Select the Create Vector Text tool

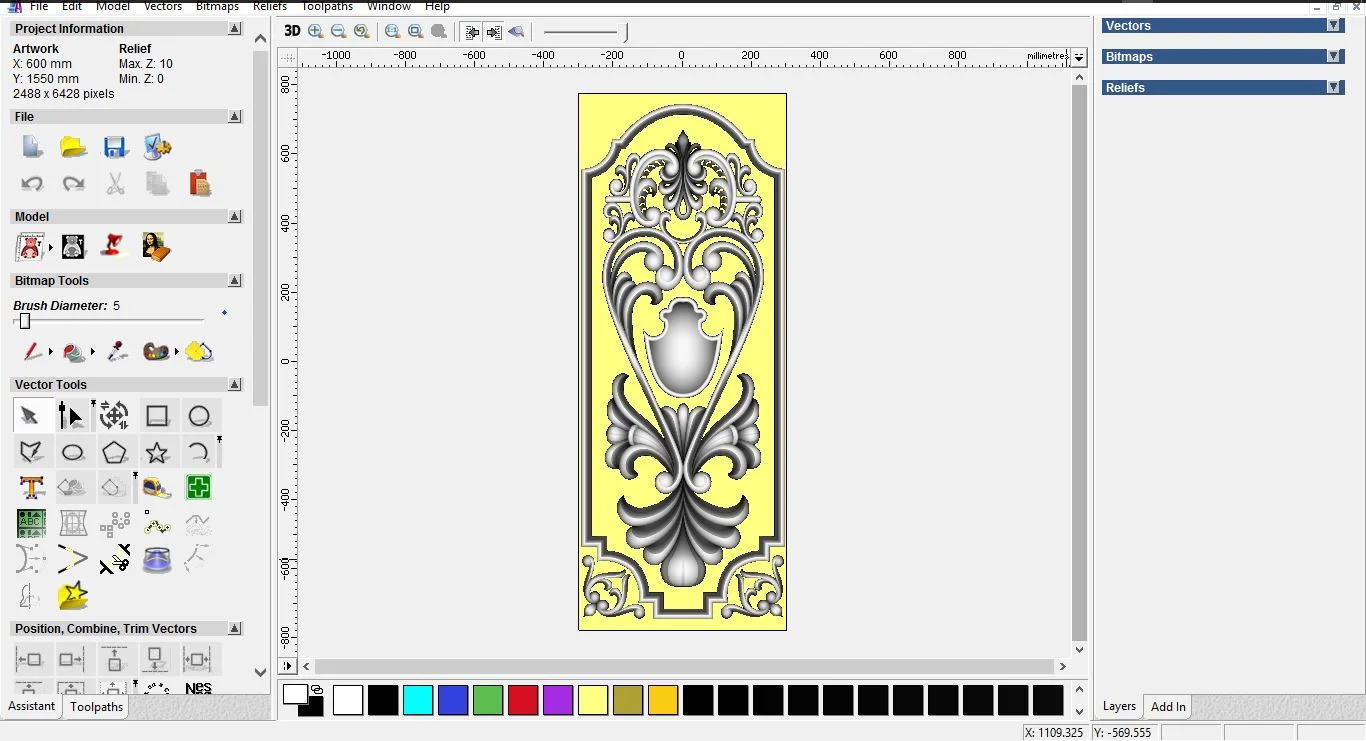point(31,488)
